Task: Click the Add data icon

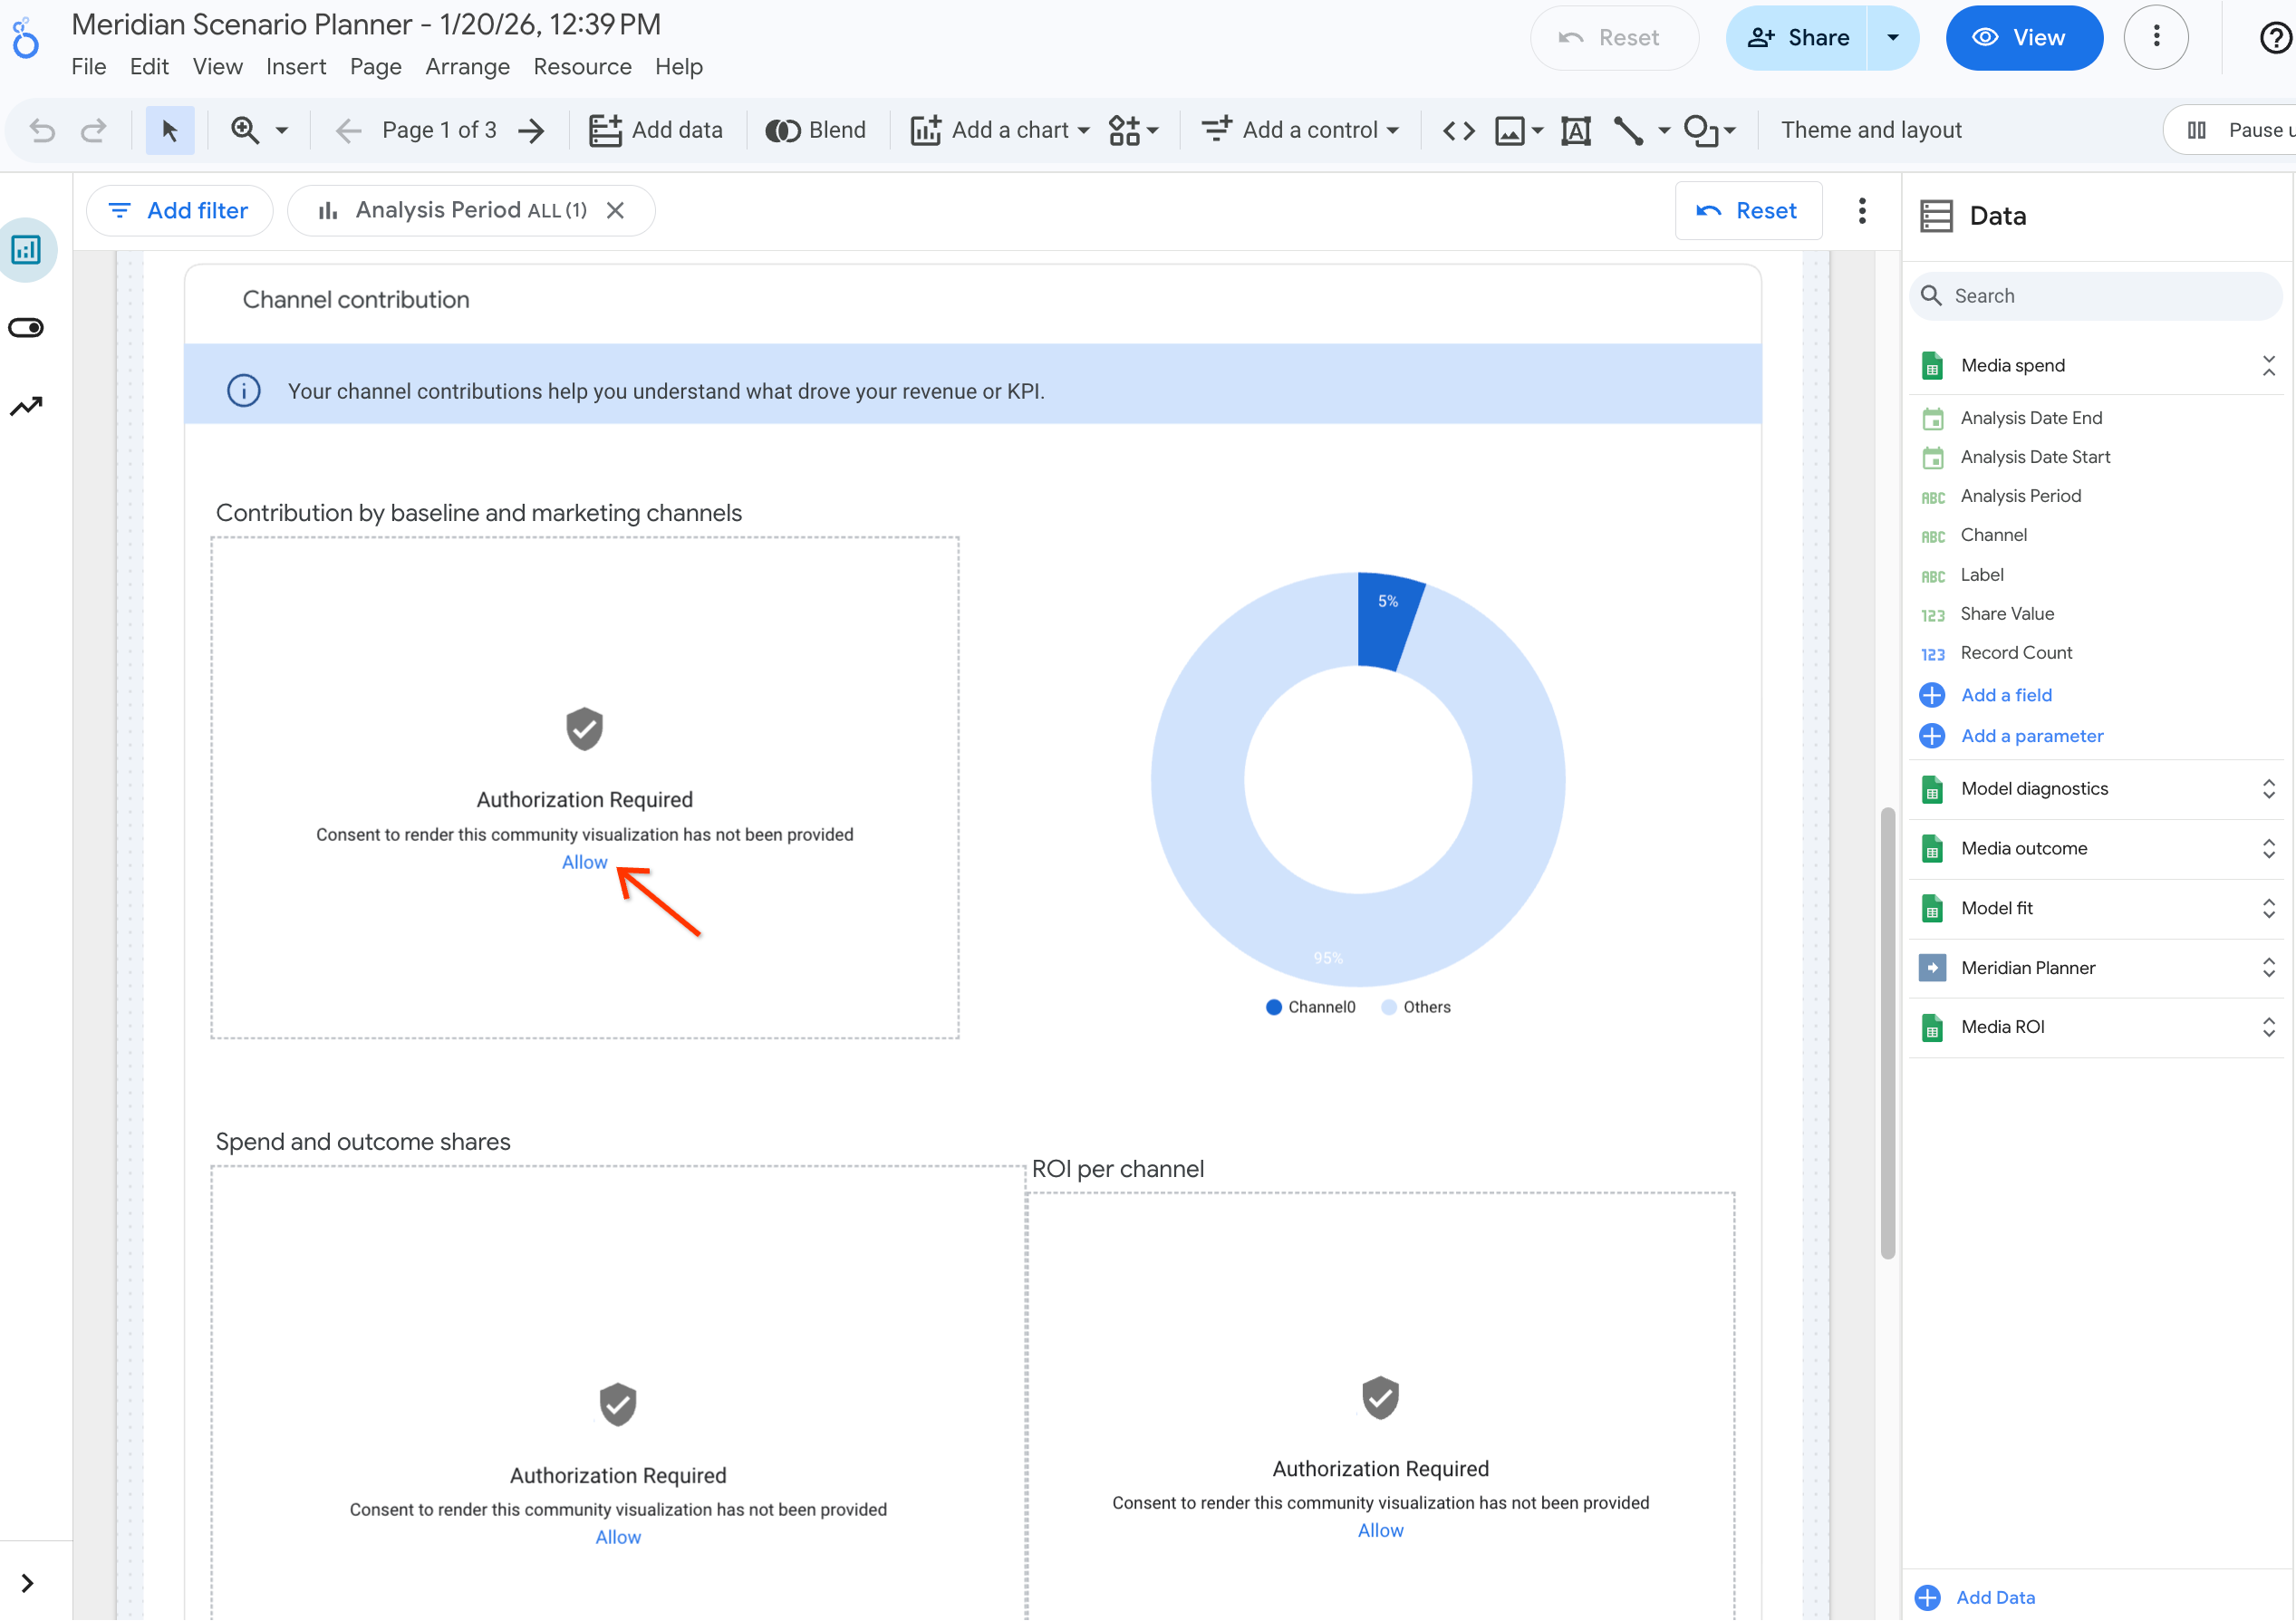Action: click(x=606, y=129)
